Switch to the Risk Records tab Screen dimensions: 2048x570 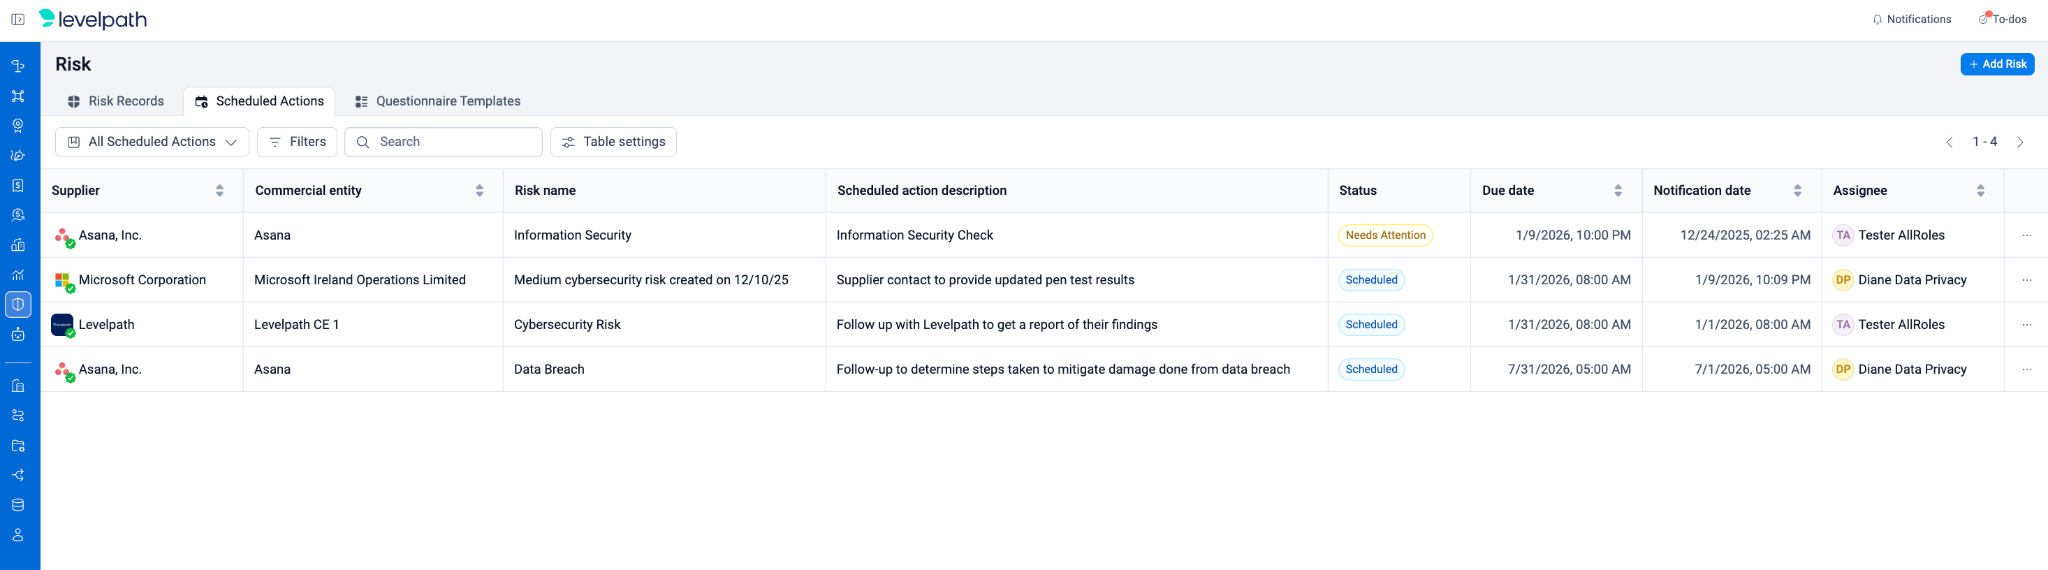(x=115, y=101)
